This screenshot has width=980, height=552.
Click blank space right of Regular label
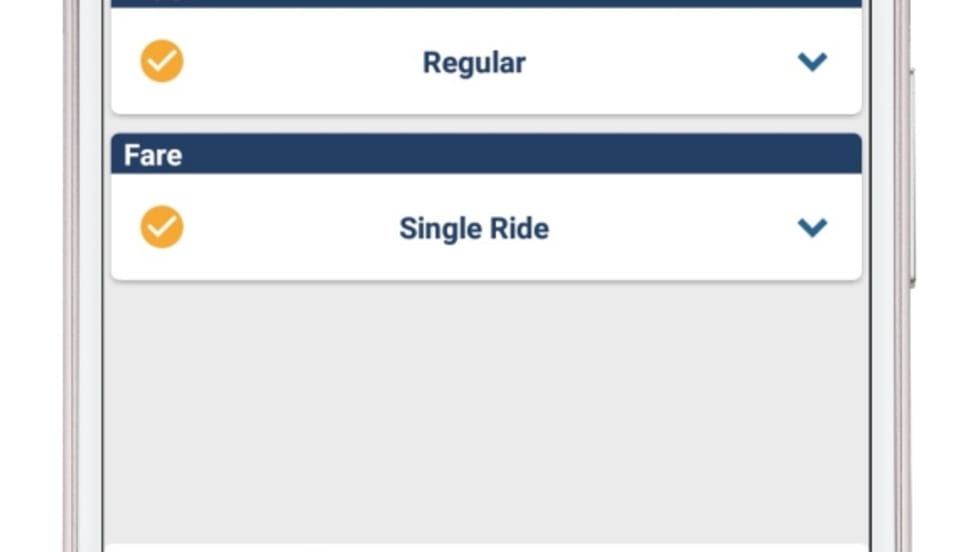(660, 62)
